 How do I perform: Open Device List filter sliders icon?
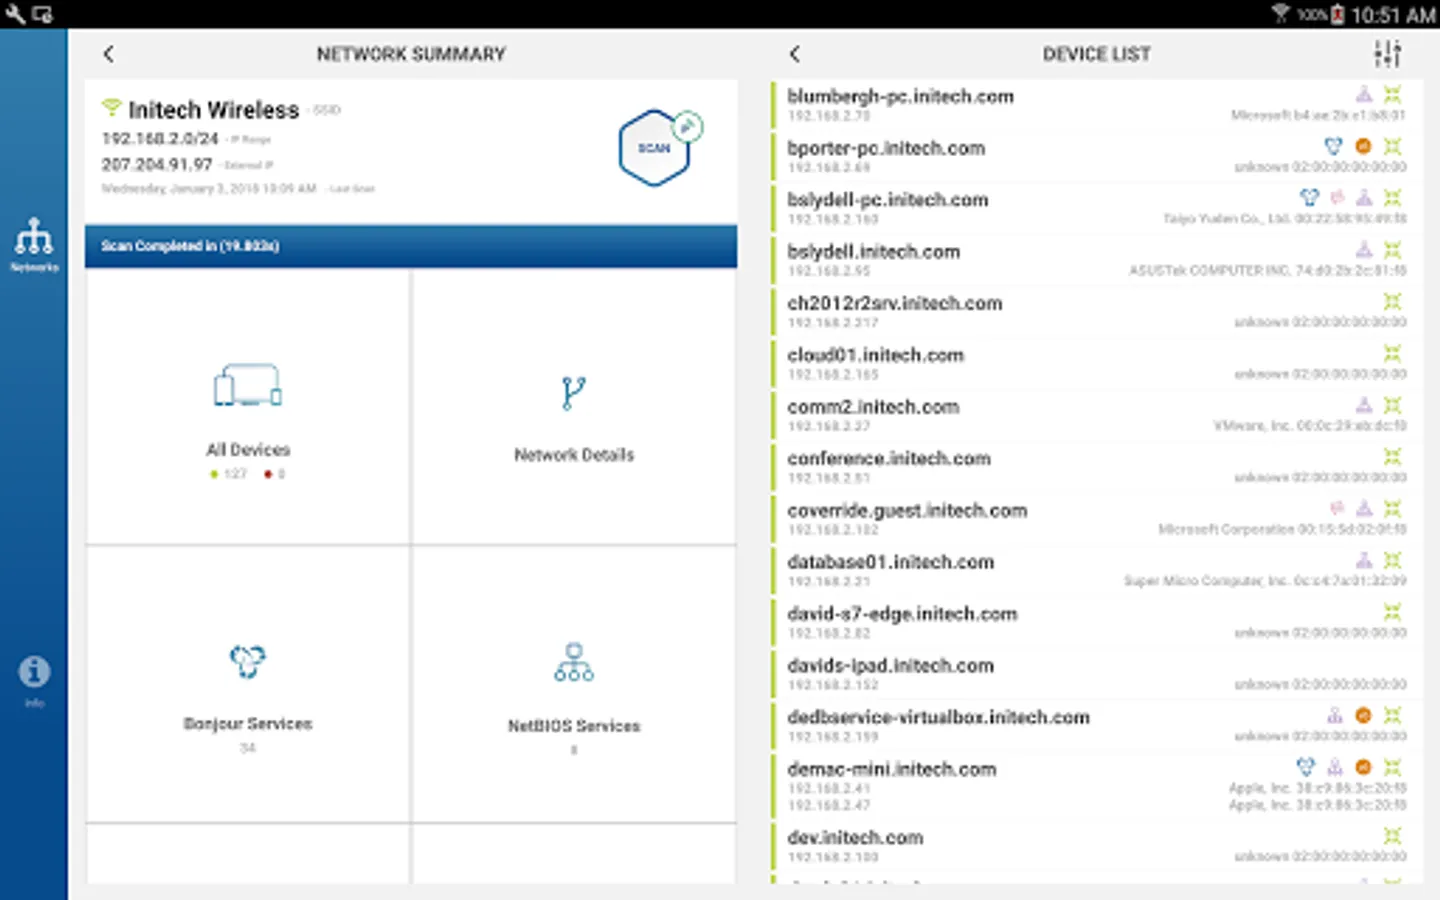[1387, 54]
